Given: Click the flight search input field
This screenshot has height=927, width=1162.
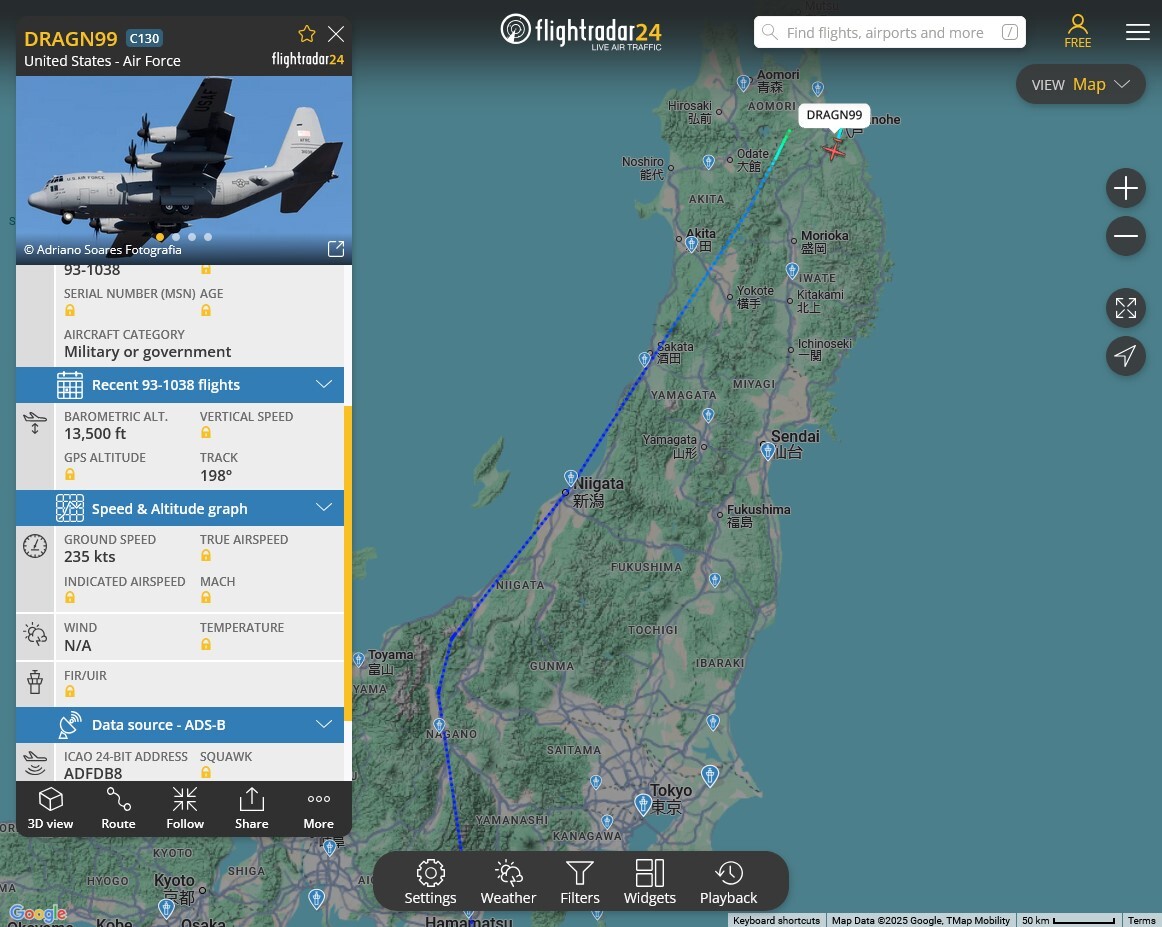Looking at the screenshot, I should coord(889,33).
